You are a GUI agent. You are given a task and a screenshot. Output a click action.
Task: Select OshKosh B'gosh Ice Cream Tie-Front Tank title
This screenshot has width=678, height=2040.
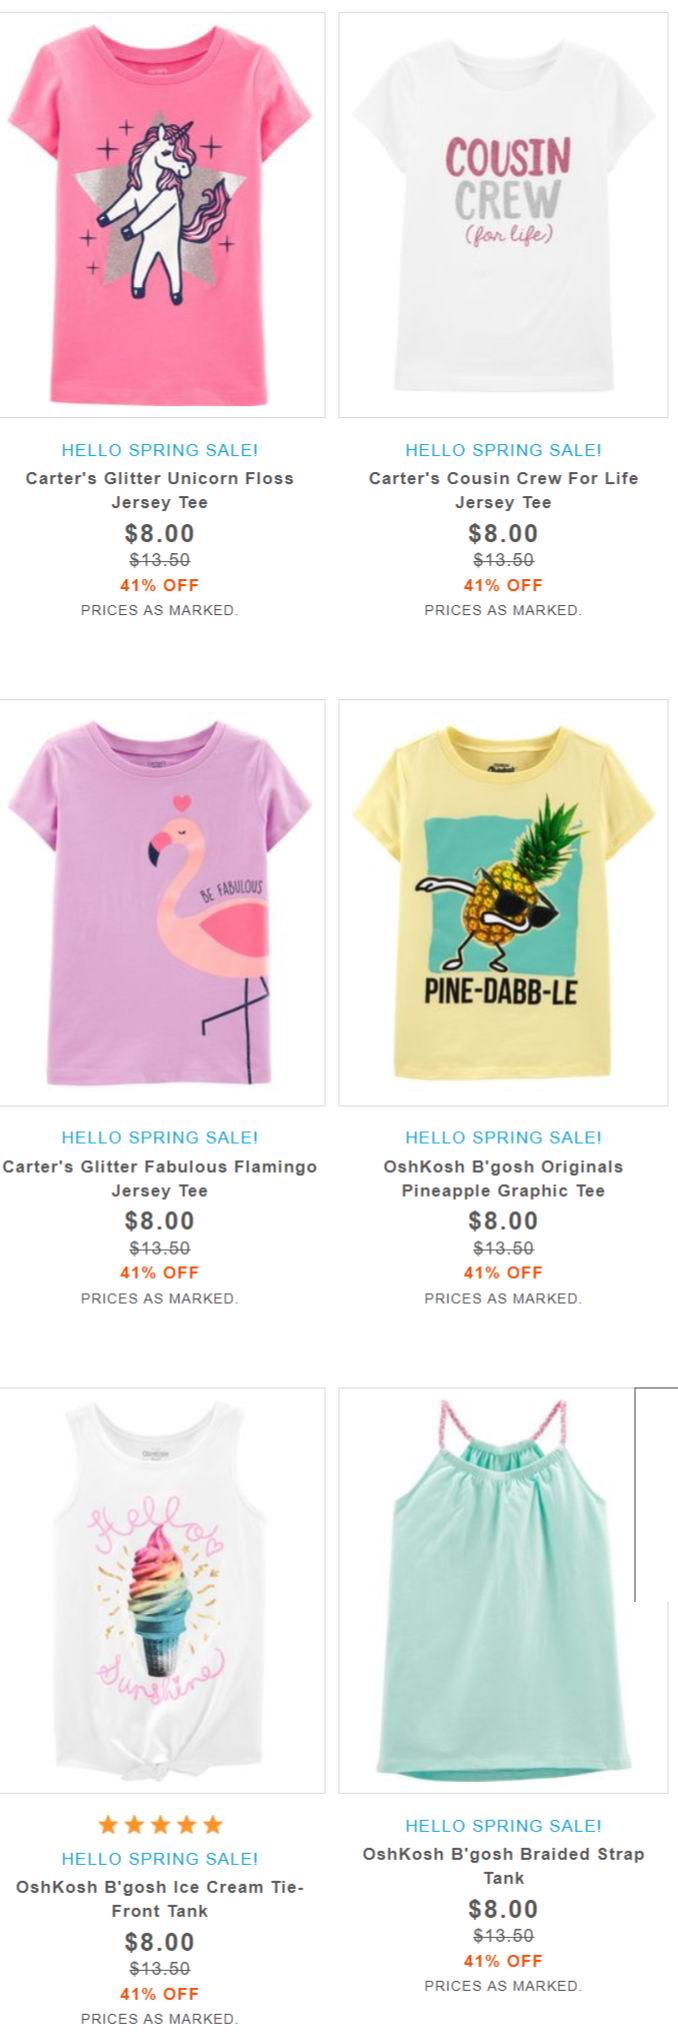160,1899
